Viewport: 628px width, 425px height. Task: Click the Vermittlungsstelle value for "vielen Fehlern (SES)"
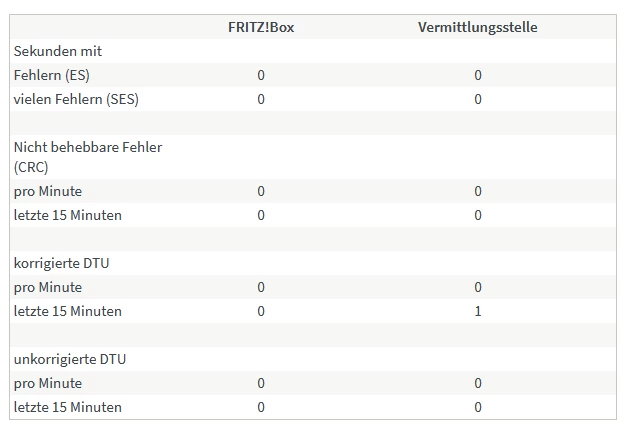(478, 99)
